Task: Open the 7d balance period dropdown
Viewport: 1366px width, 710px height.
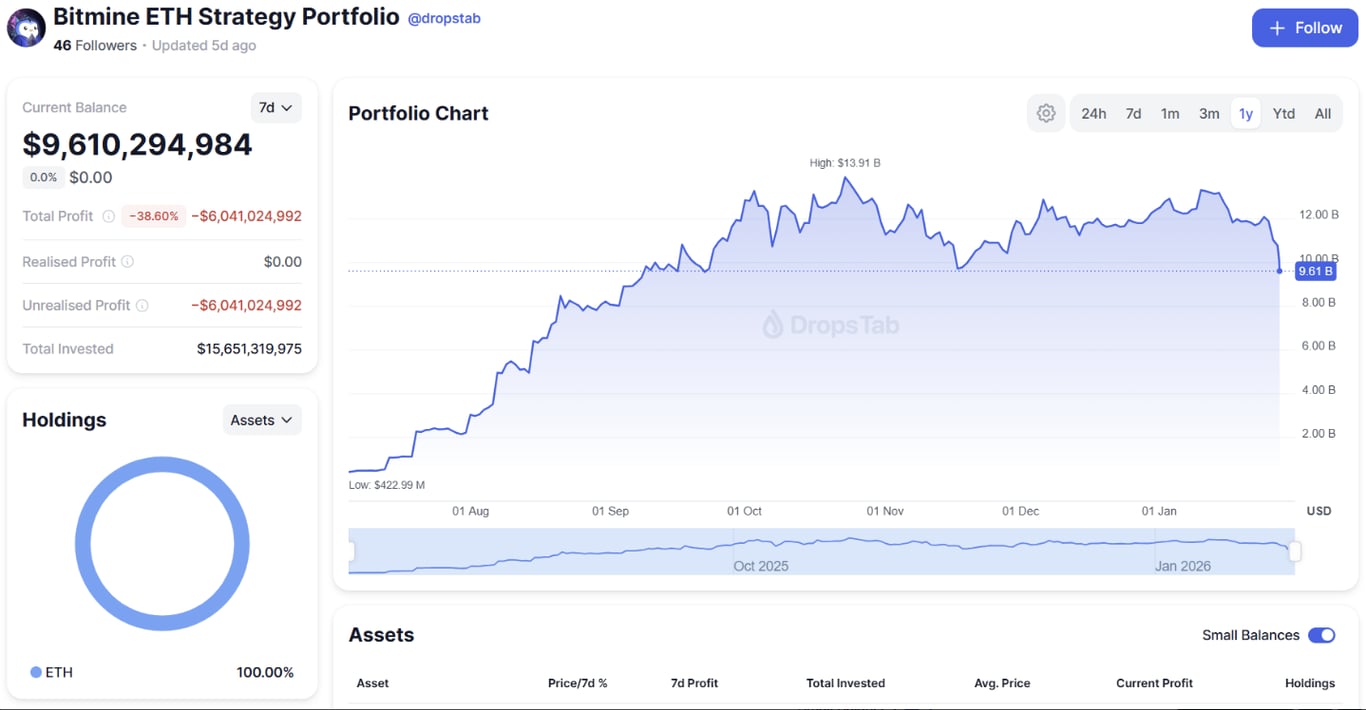Action: pos(276,107)
